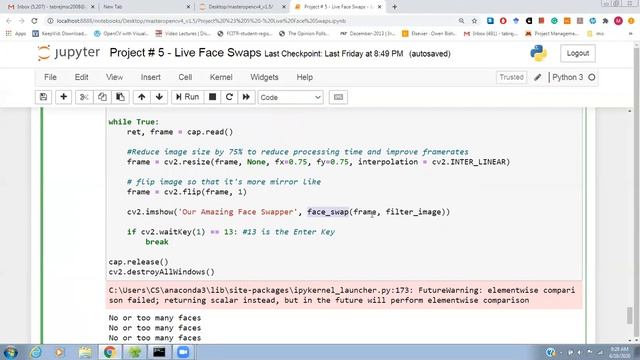Go back with browser back arrow
This screenshot has width=640, height=360.
(9, 21)
